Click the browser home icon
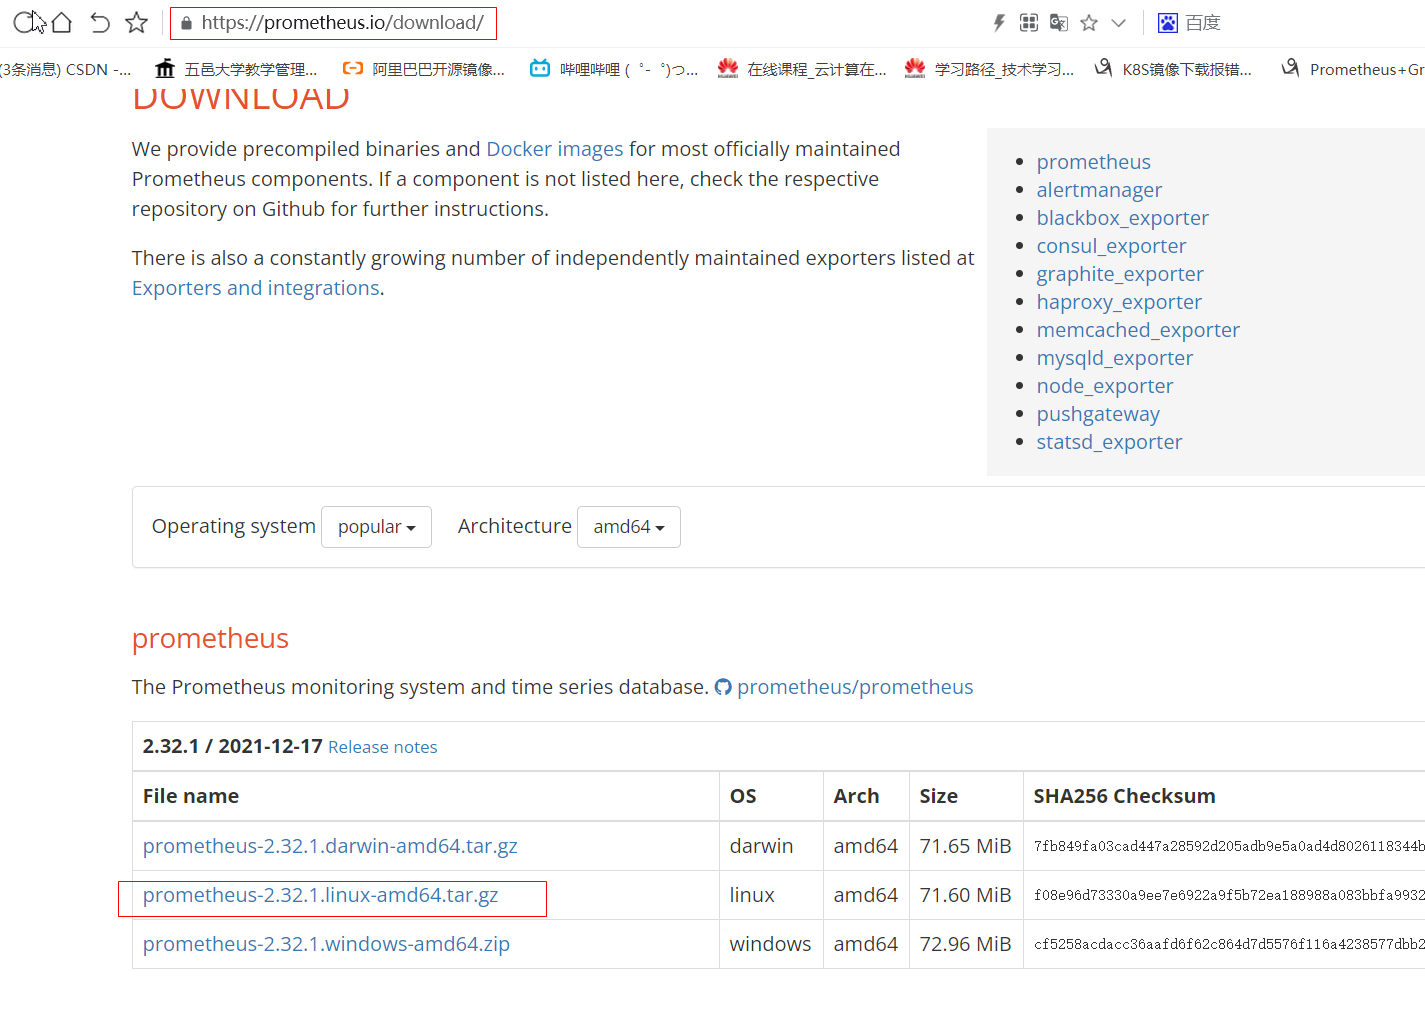Image resolution: width=1425 pixels, height=1010 pixels. [61, 22]
